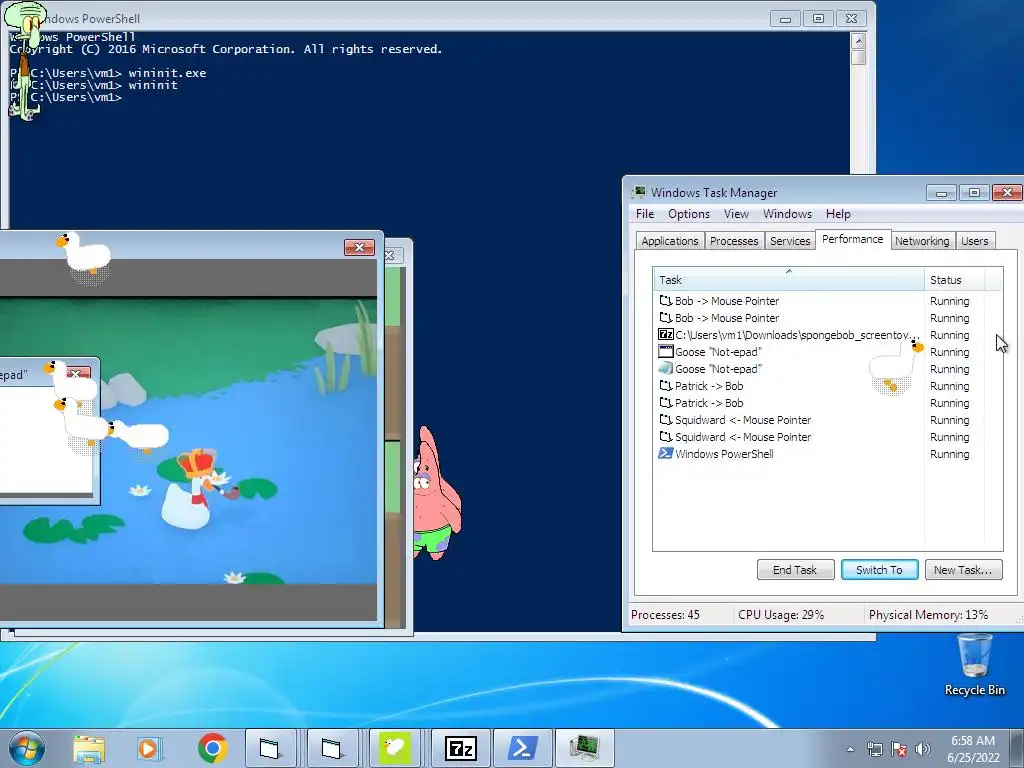Viewport: 1024px width, 768px height.
Task: Open the Task Manager Options menu
Action: click(688, 214)
